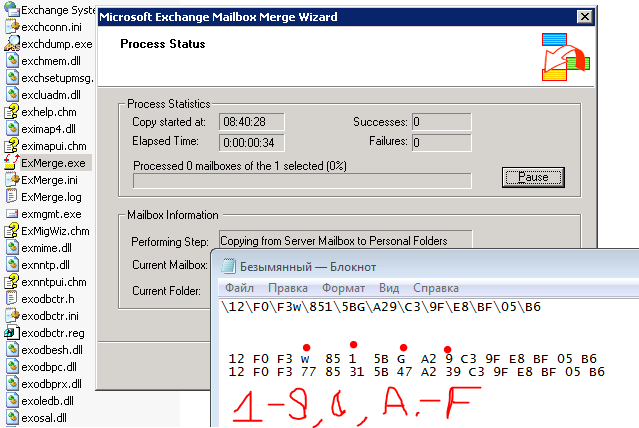
Task: Select exoledb.dll file name
Action: (48, 401)
